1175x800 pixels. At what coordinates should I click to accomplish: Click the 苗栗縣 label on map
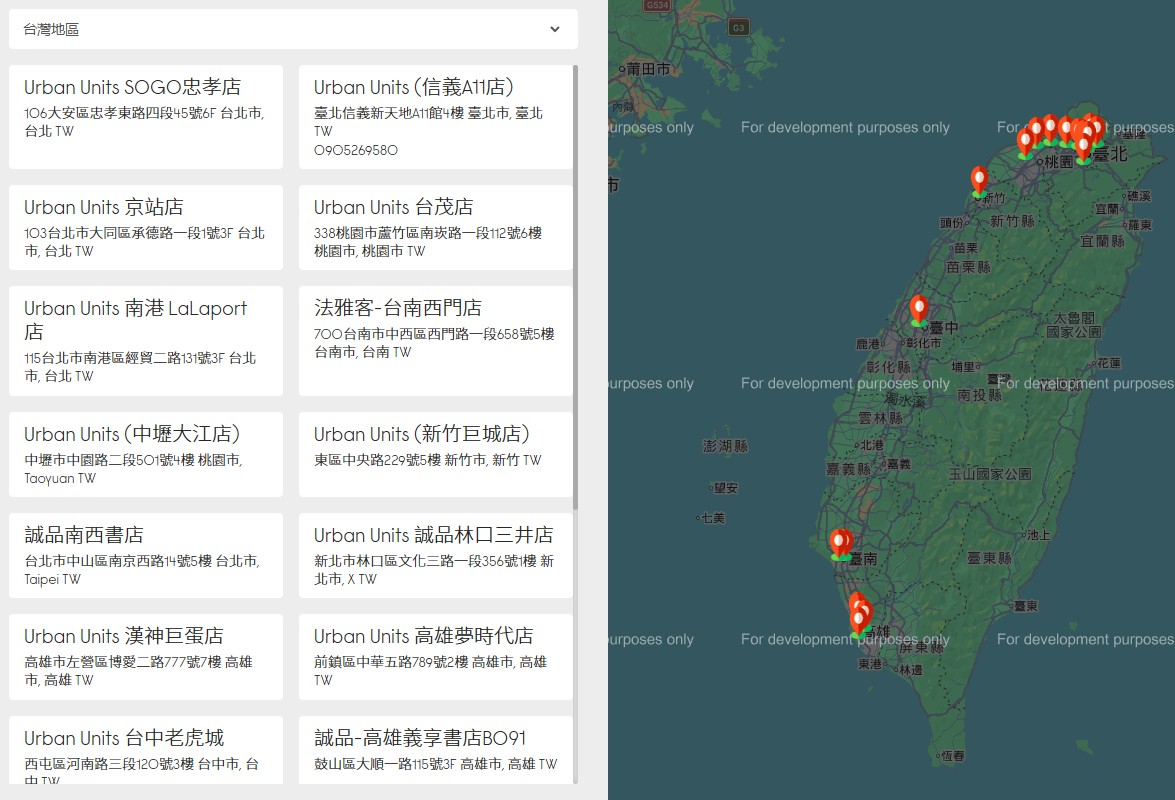point(968,267)
